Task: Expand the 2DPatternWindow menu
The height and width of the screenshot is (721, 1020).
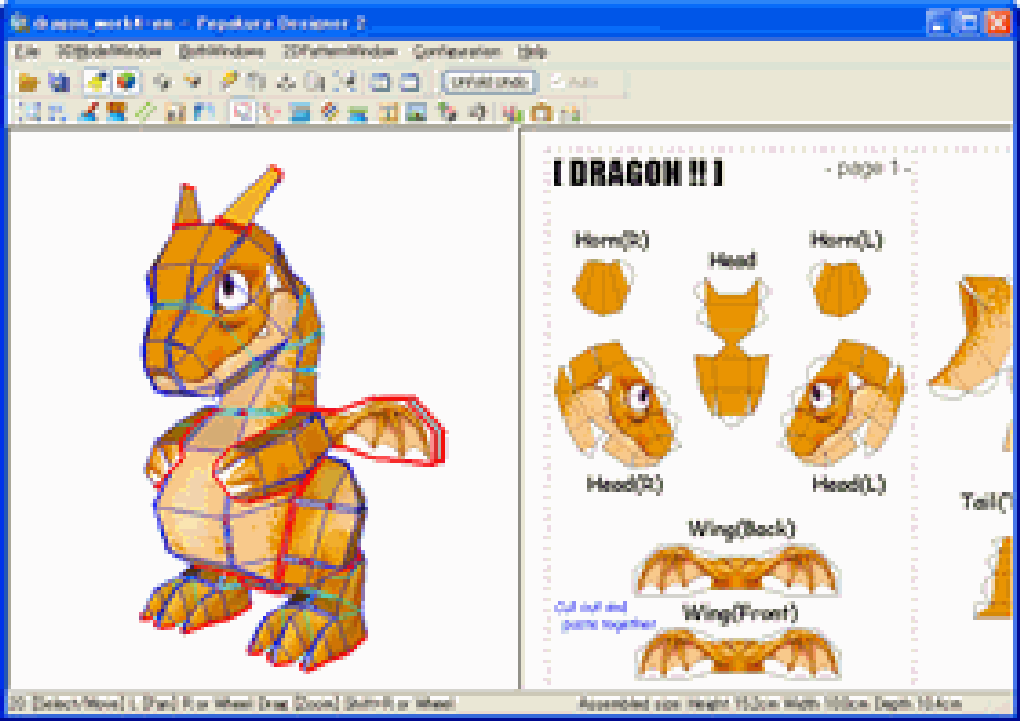Action: point(340,52)
